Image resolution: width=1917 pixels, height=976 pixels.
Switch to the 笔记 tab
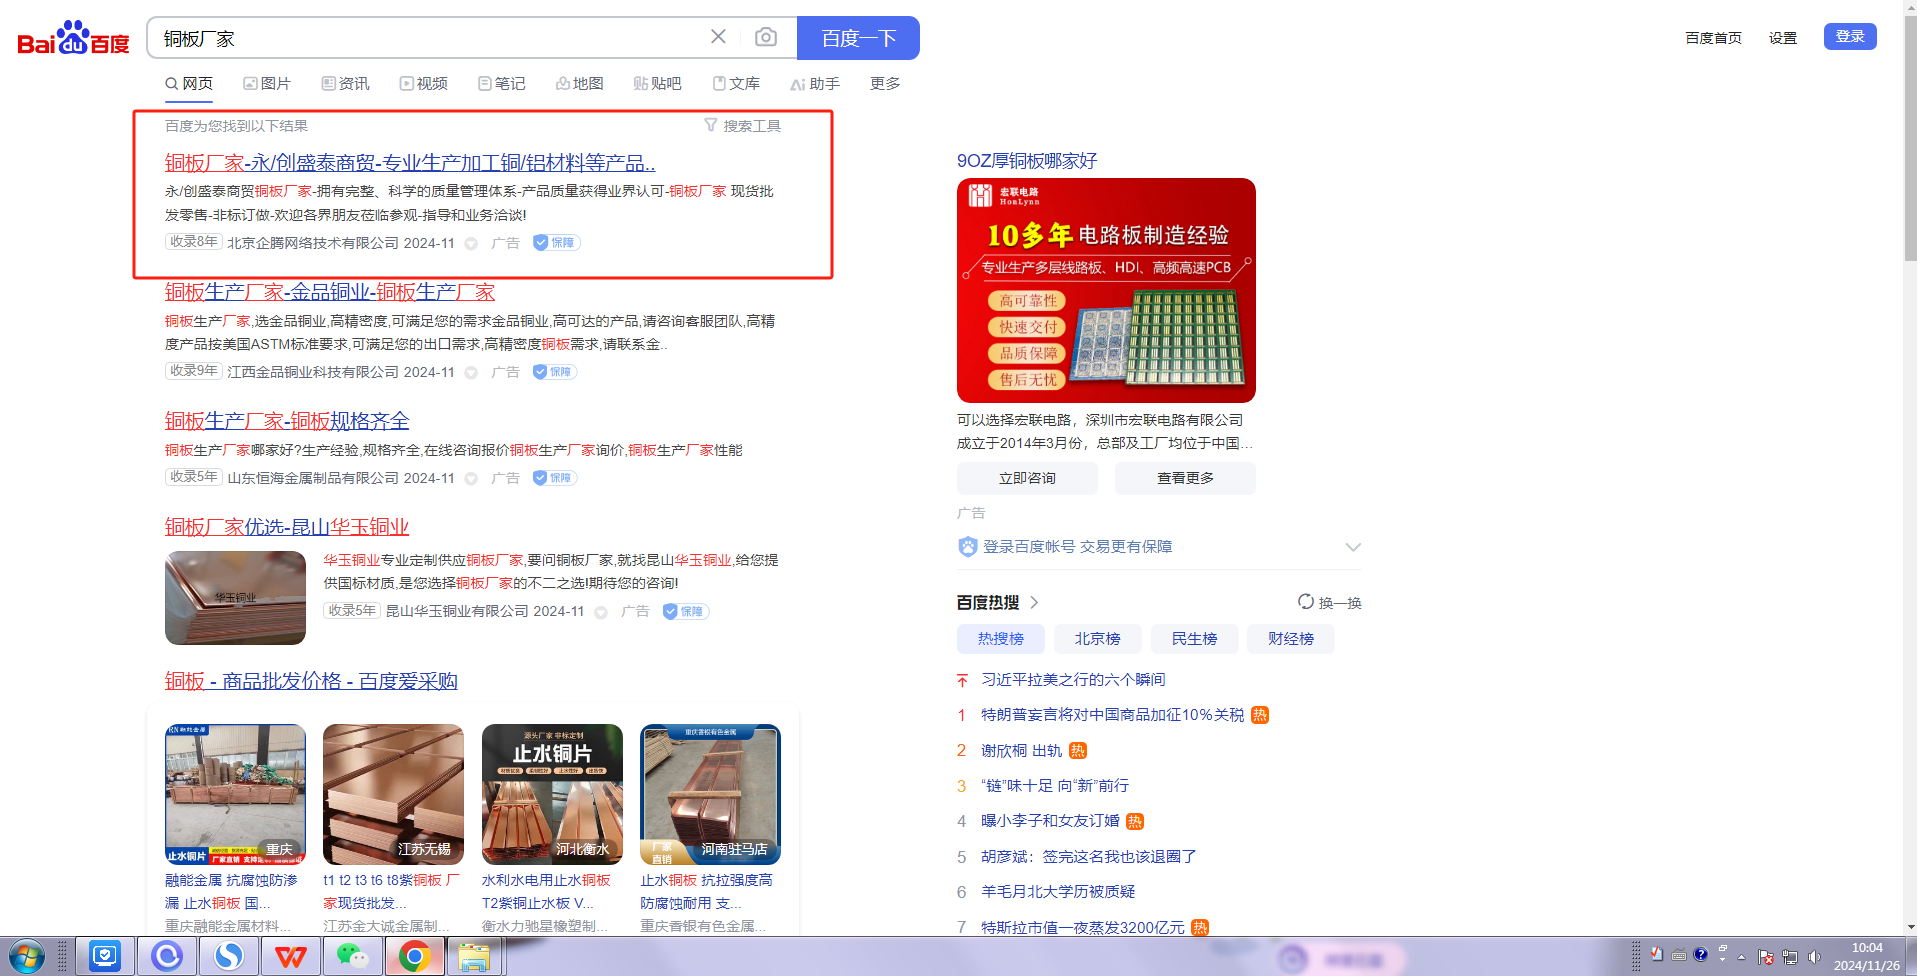[x=502, y=83]
